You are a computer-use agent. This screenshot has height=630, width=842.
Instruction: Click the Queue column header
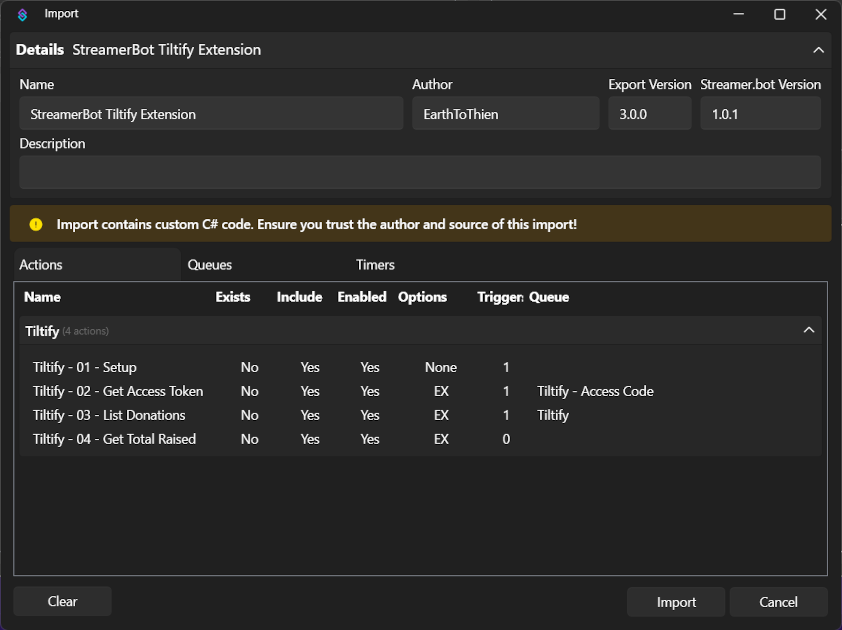click(x=549, y=297)
